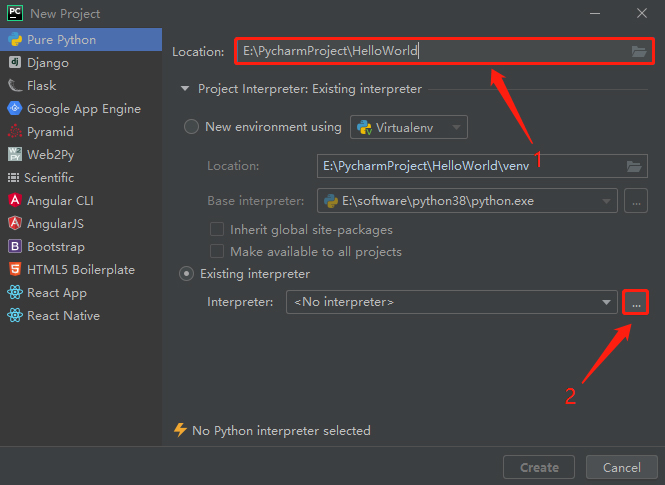Screen dimensions: 665x485
Task: Select New environment using radio button
Action: pos(191,127)
